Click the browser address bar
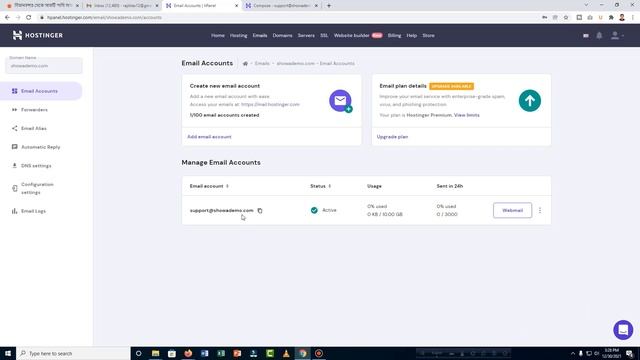Viewport: 640px width, 360px height. (x=286, y=18)
